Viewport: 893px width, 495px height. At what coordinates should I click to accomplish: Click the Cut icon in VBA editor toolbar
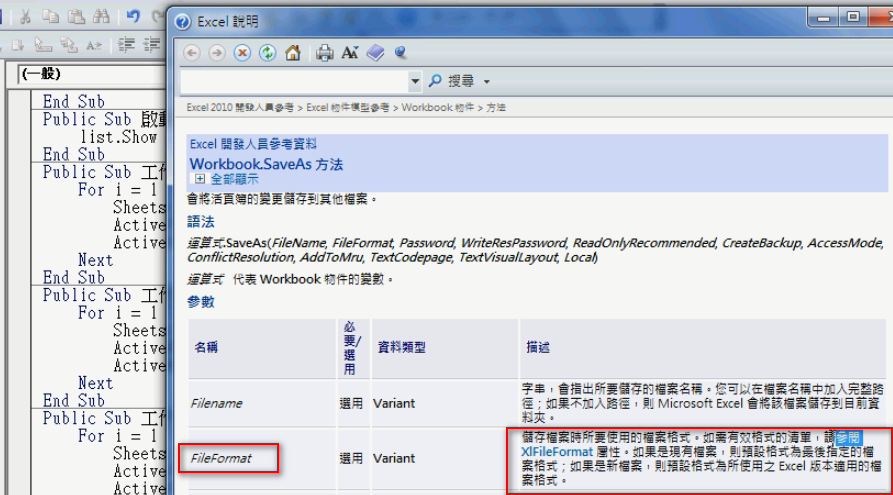pos(25,17)
